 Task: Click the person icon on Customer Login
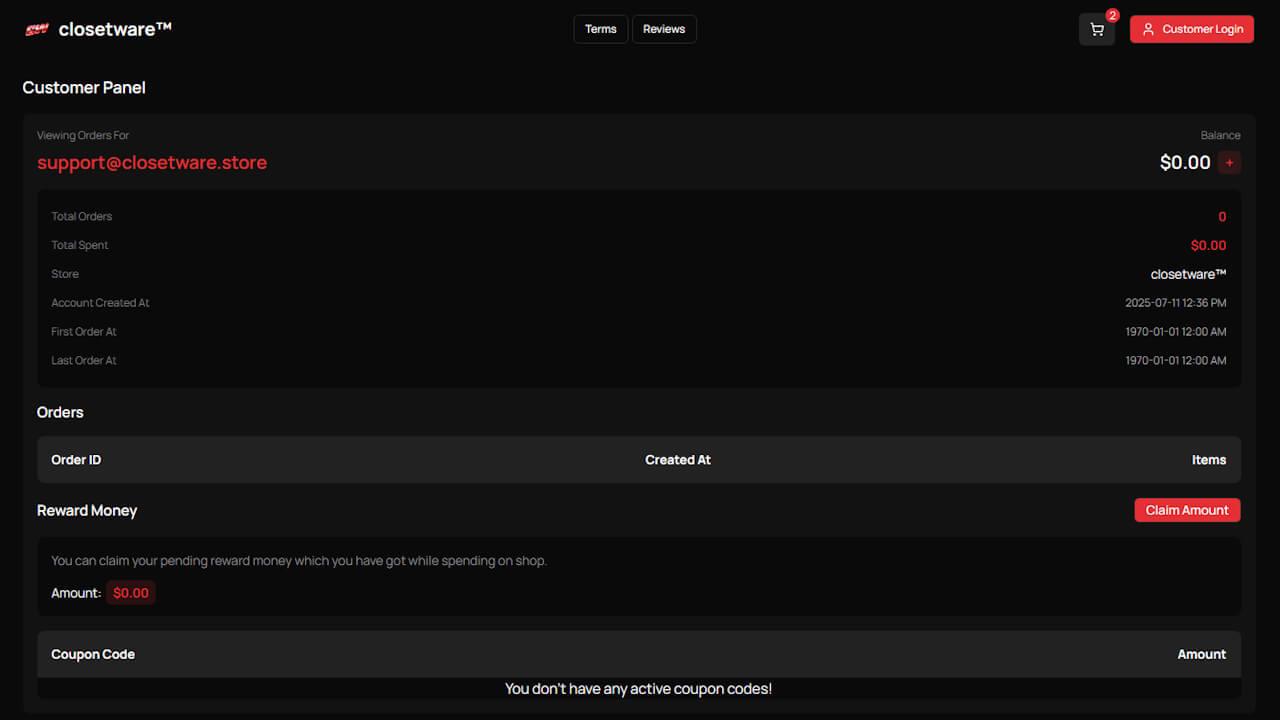(1148, 29)
